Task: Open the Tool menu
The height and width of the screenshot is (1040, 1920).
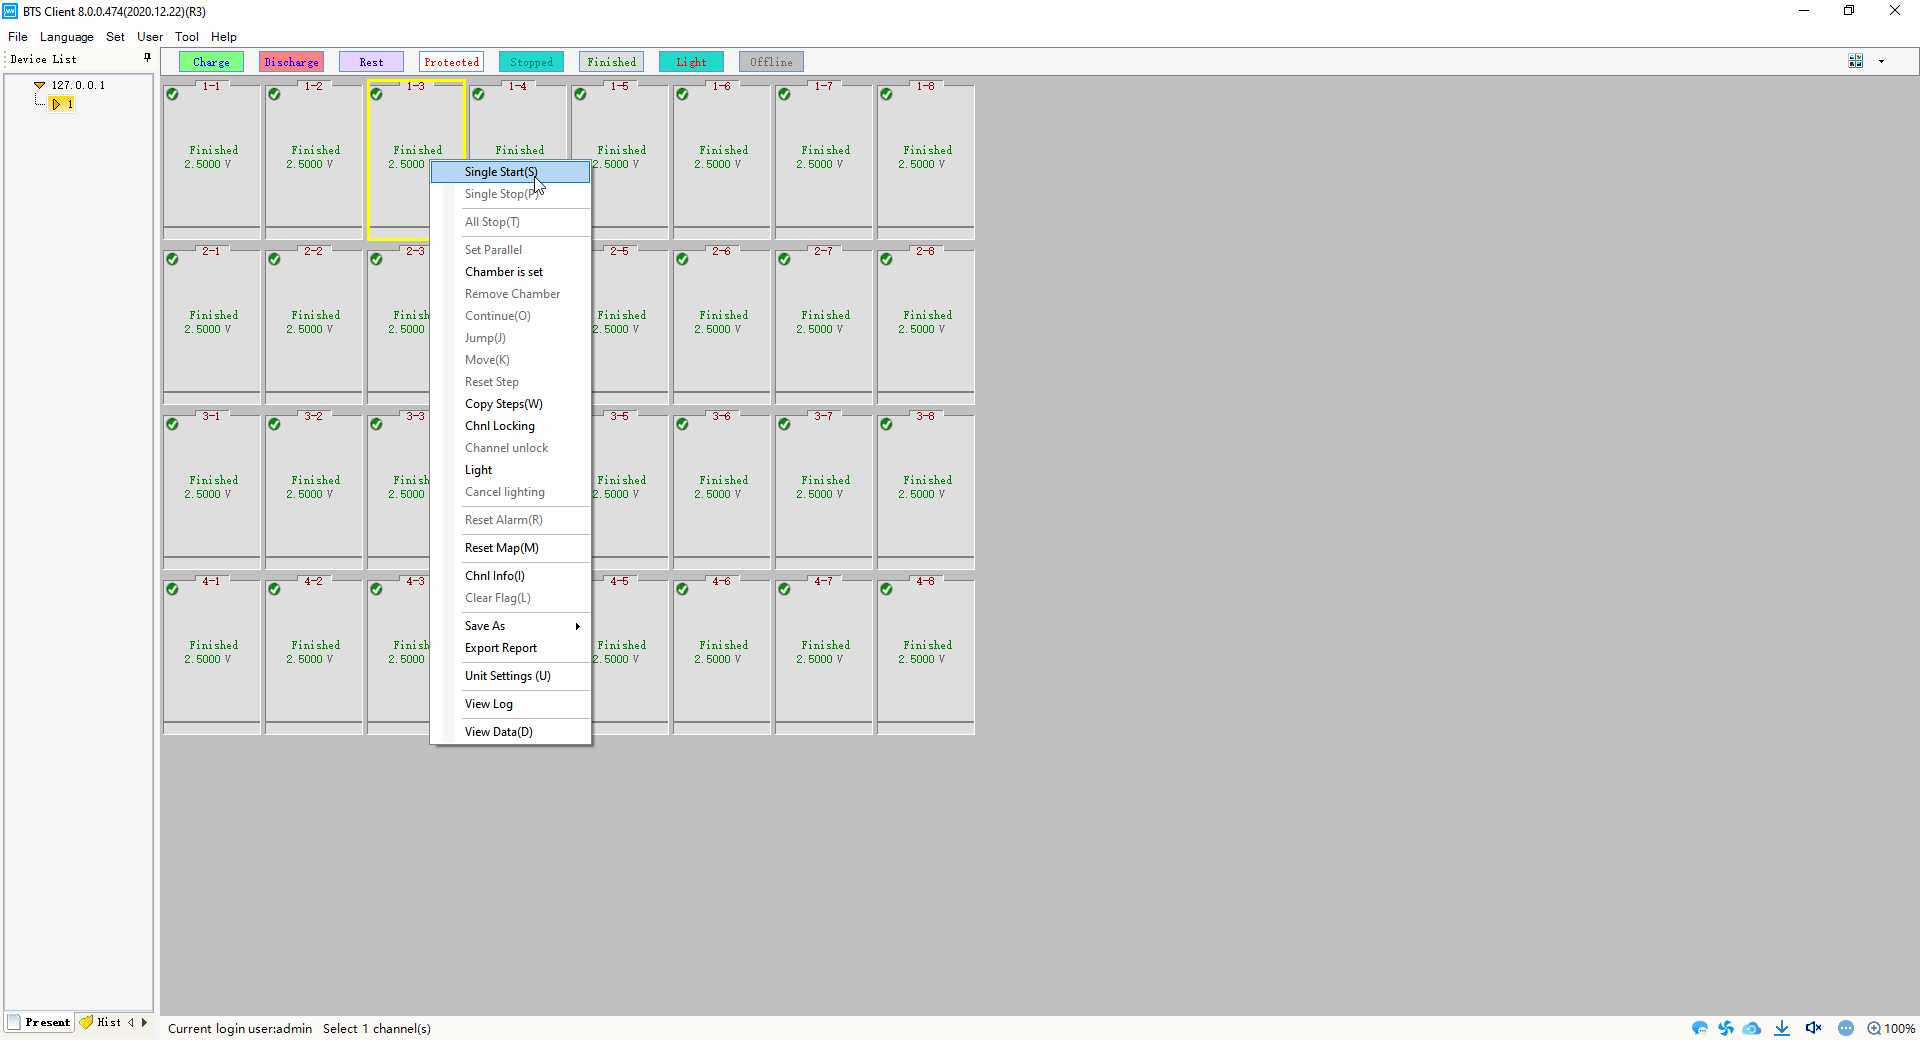Action: (x=187, y=37)
